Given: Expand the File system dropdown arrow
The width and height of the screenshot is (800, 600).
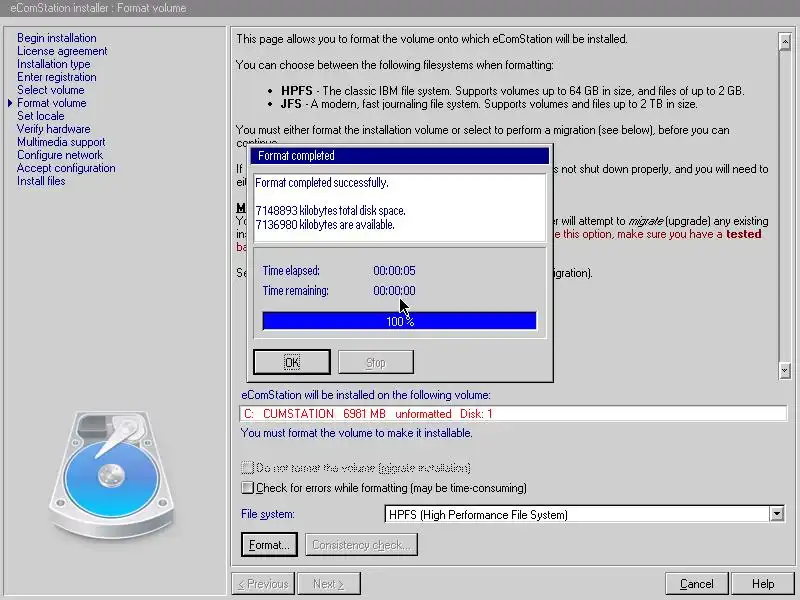Looking at the screenshot, I should coord(777,514).
